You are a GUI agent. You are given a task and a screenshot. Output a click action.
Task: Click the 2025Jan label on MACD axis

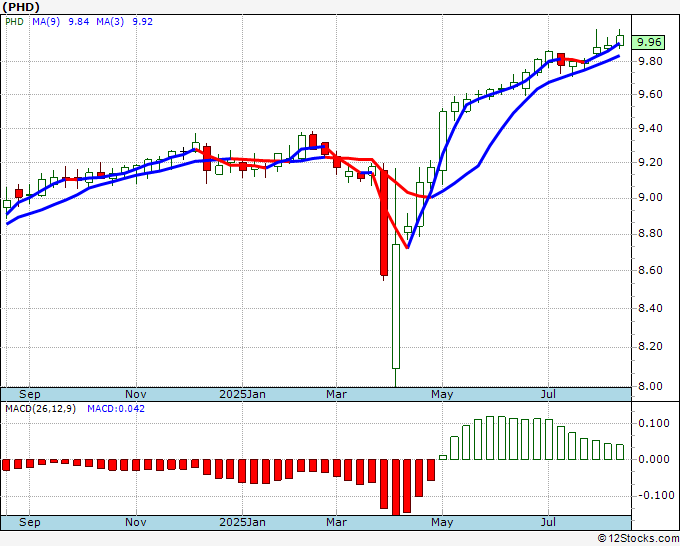click(x=242, y=522)
